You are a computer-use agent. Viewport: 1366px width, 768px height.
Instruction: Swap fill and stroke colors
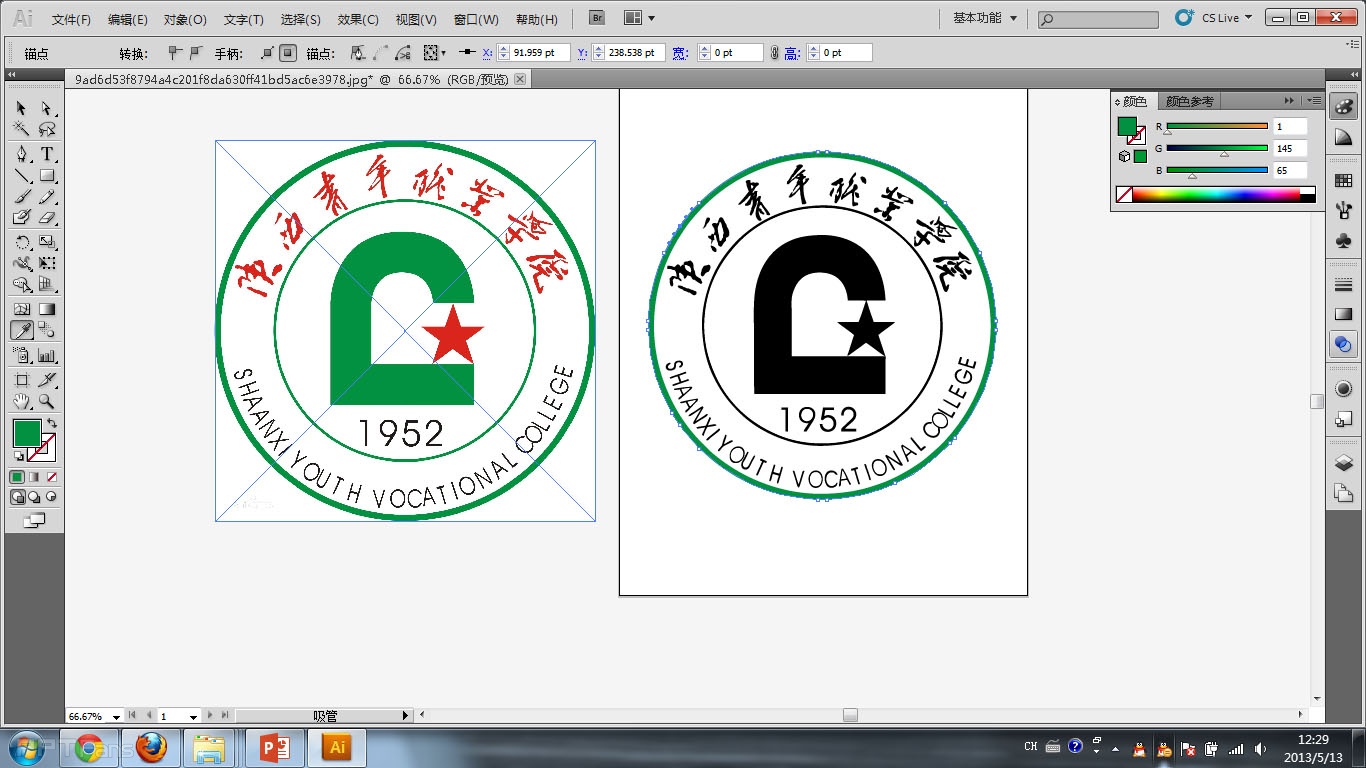pos(52,424)
